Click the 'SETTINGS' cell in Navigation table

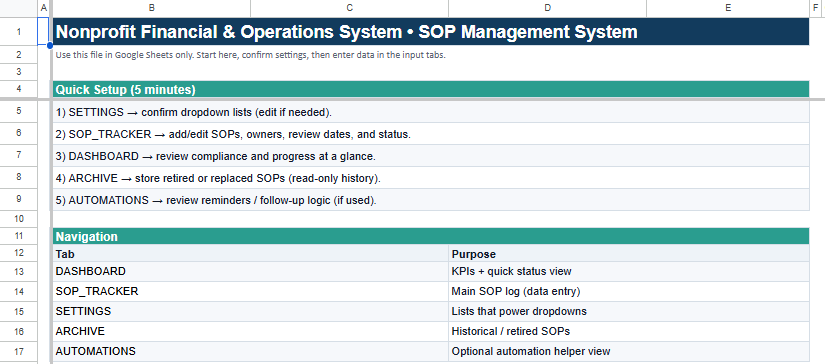(250, 311)
